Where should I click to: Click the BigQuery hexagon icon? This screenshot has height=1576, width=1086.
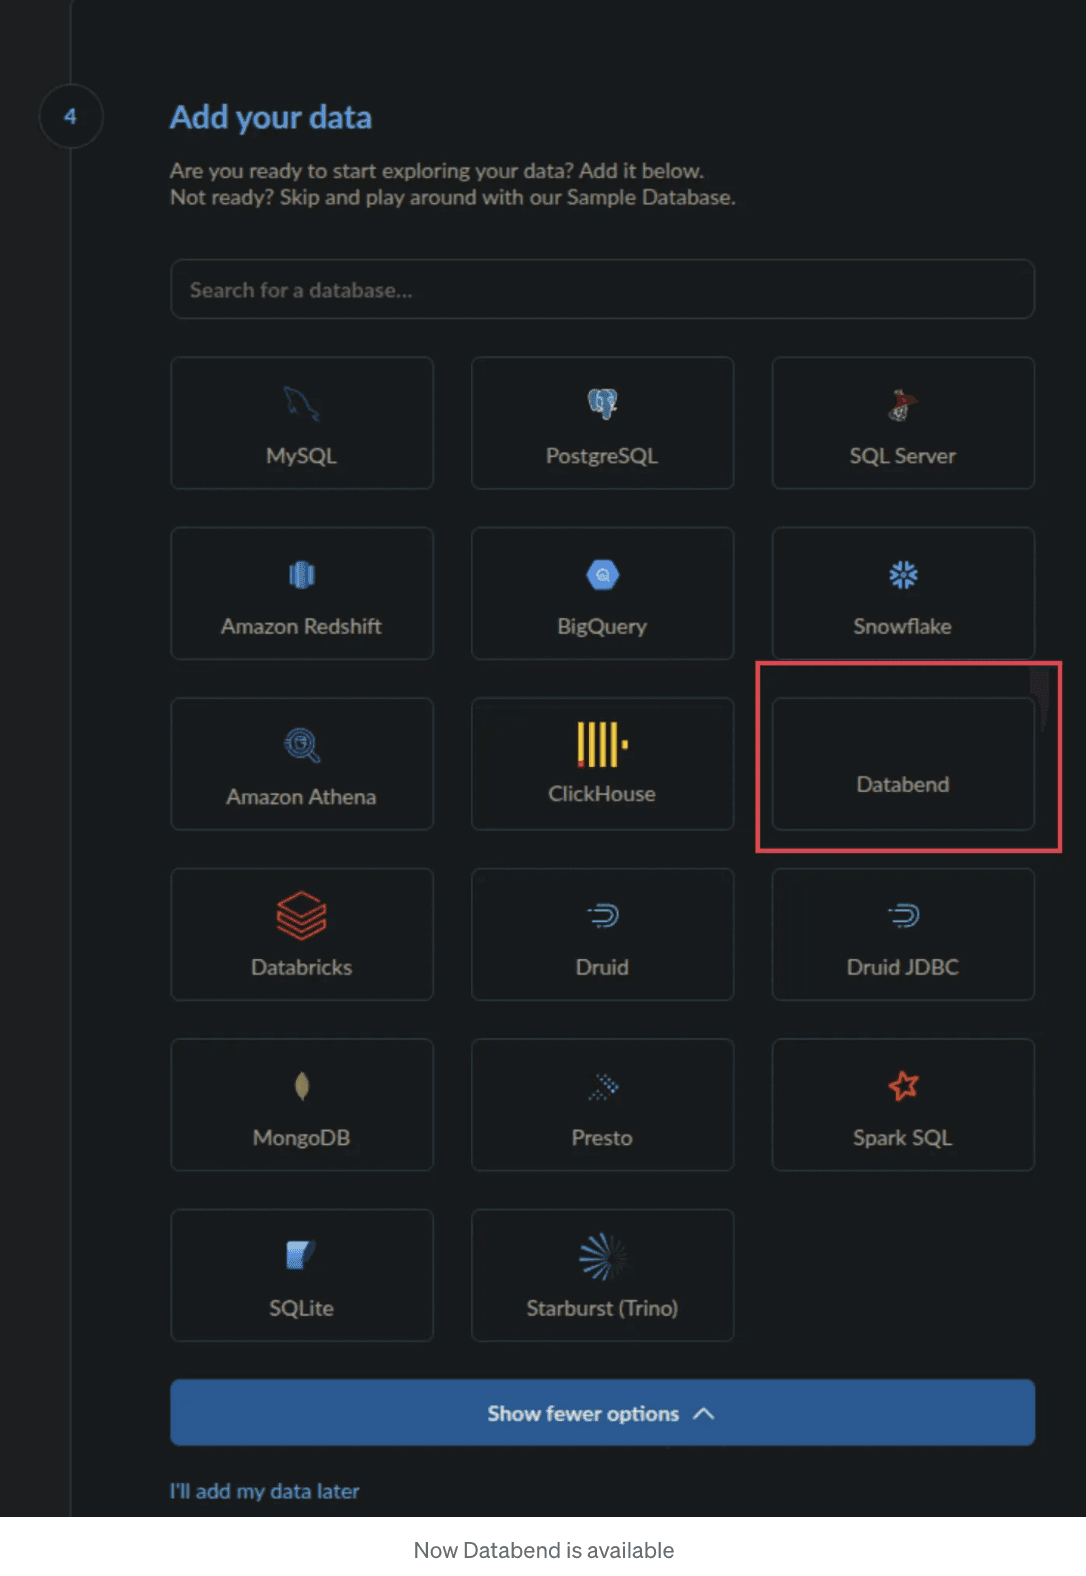pos(602,575)
